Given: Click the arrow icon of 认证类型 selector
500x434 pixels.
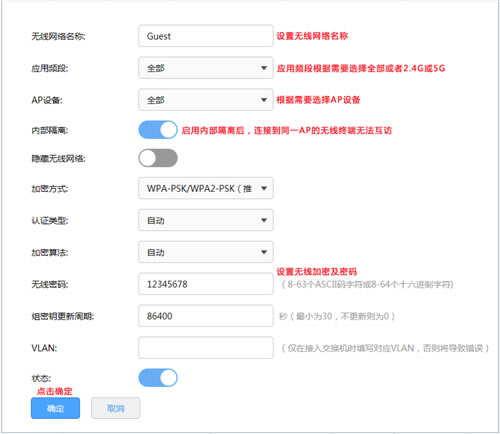Looking at the screenshot, I should point(264,220).
